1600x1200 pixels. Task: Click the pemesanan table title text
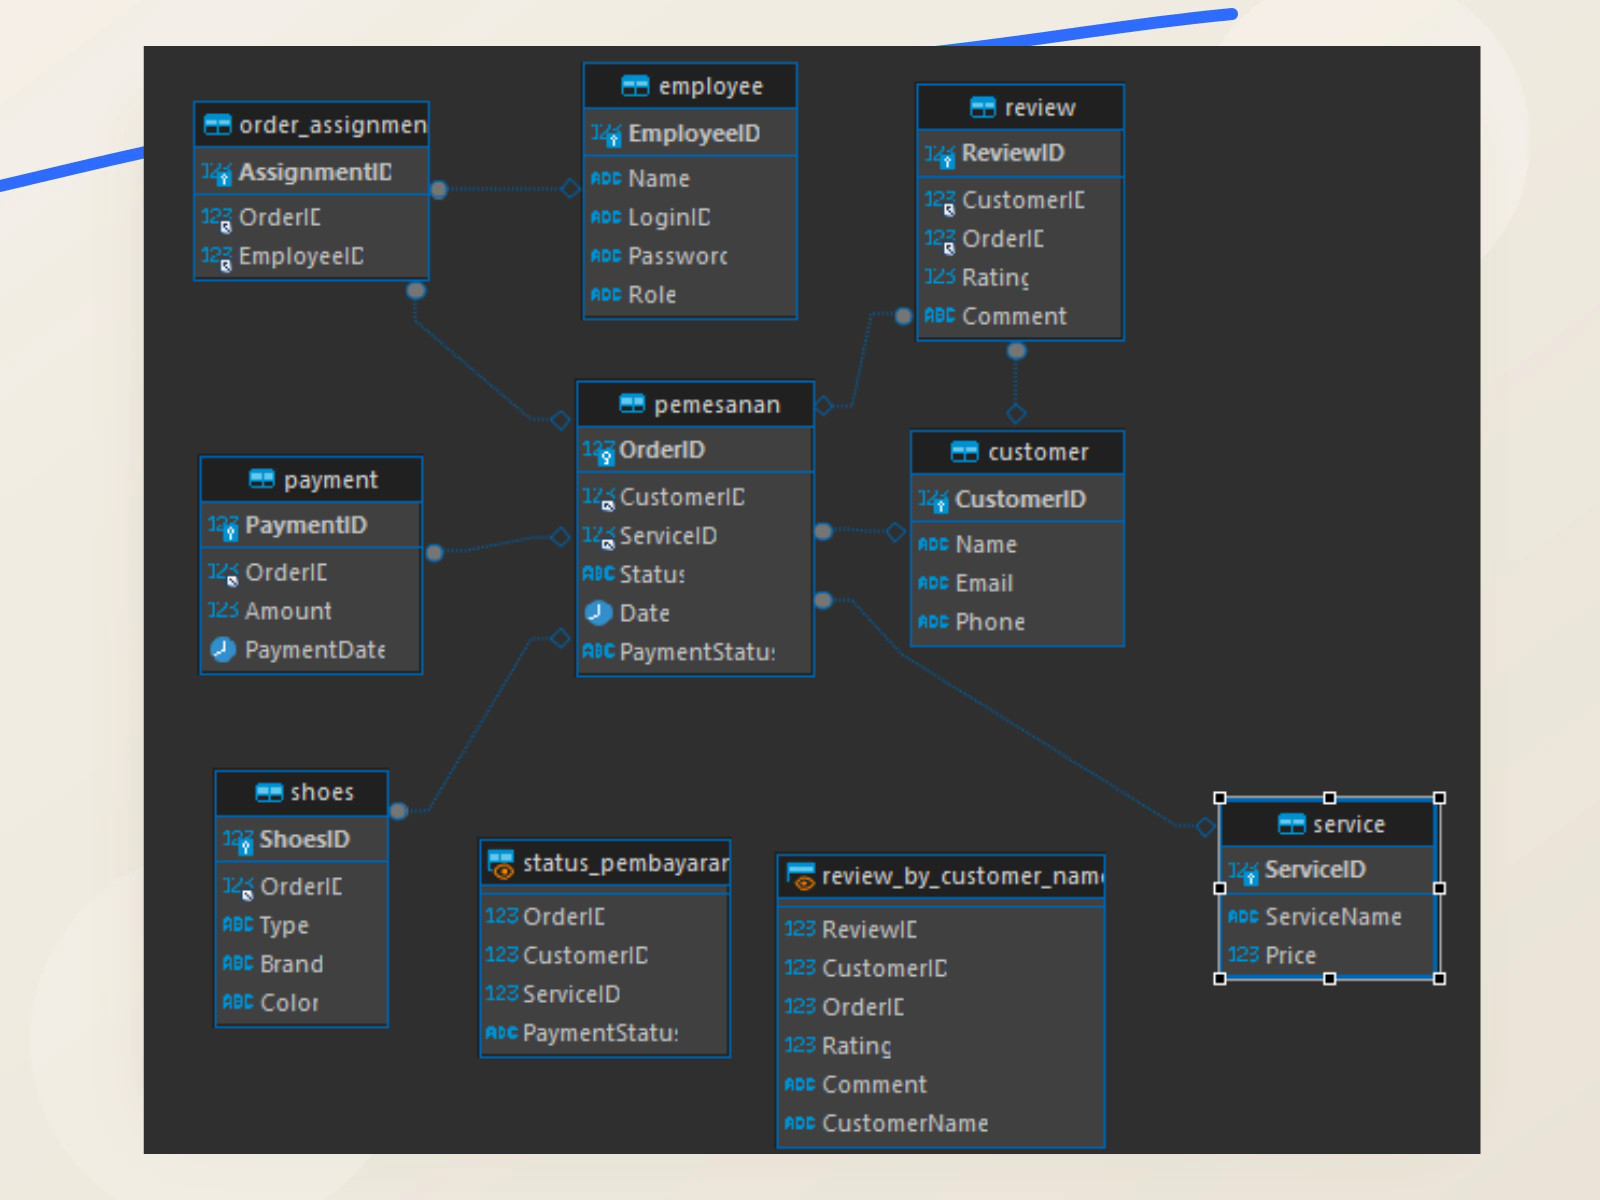click(x=717, y=405)
